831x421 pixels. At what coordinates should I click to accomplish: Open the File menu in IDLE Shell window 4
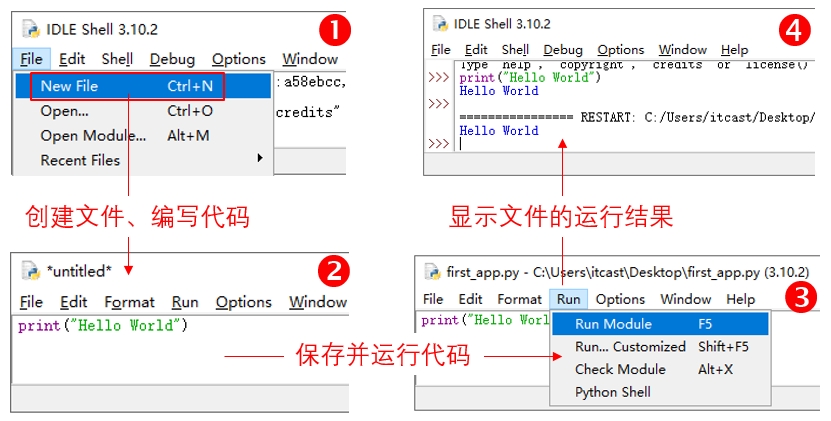point(441,49)
